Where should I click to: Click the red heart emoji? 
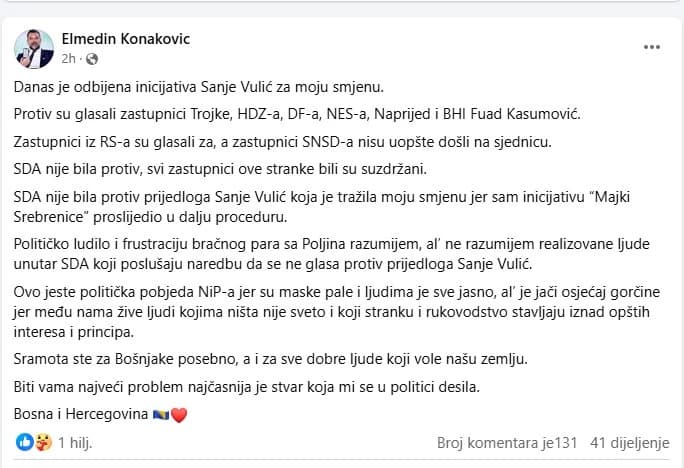click(179, 415)
